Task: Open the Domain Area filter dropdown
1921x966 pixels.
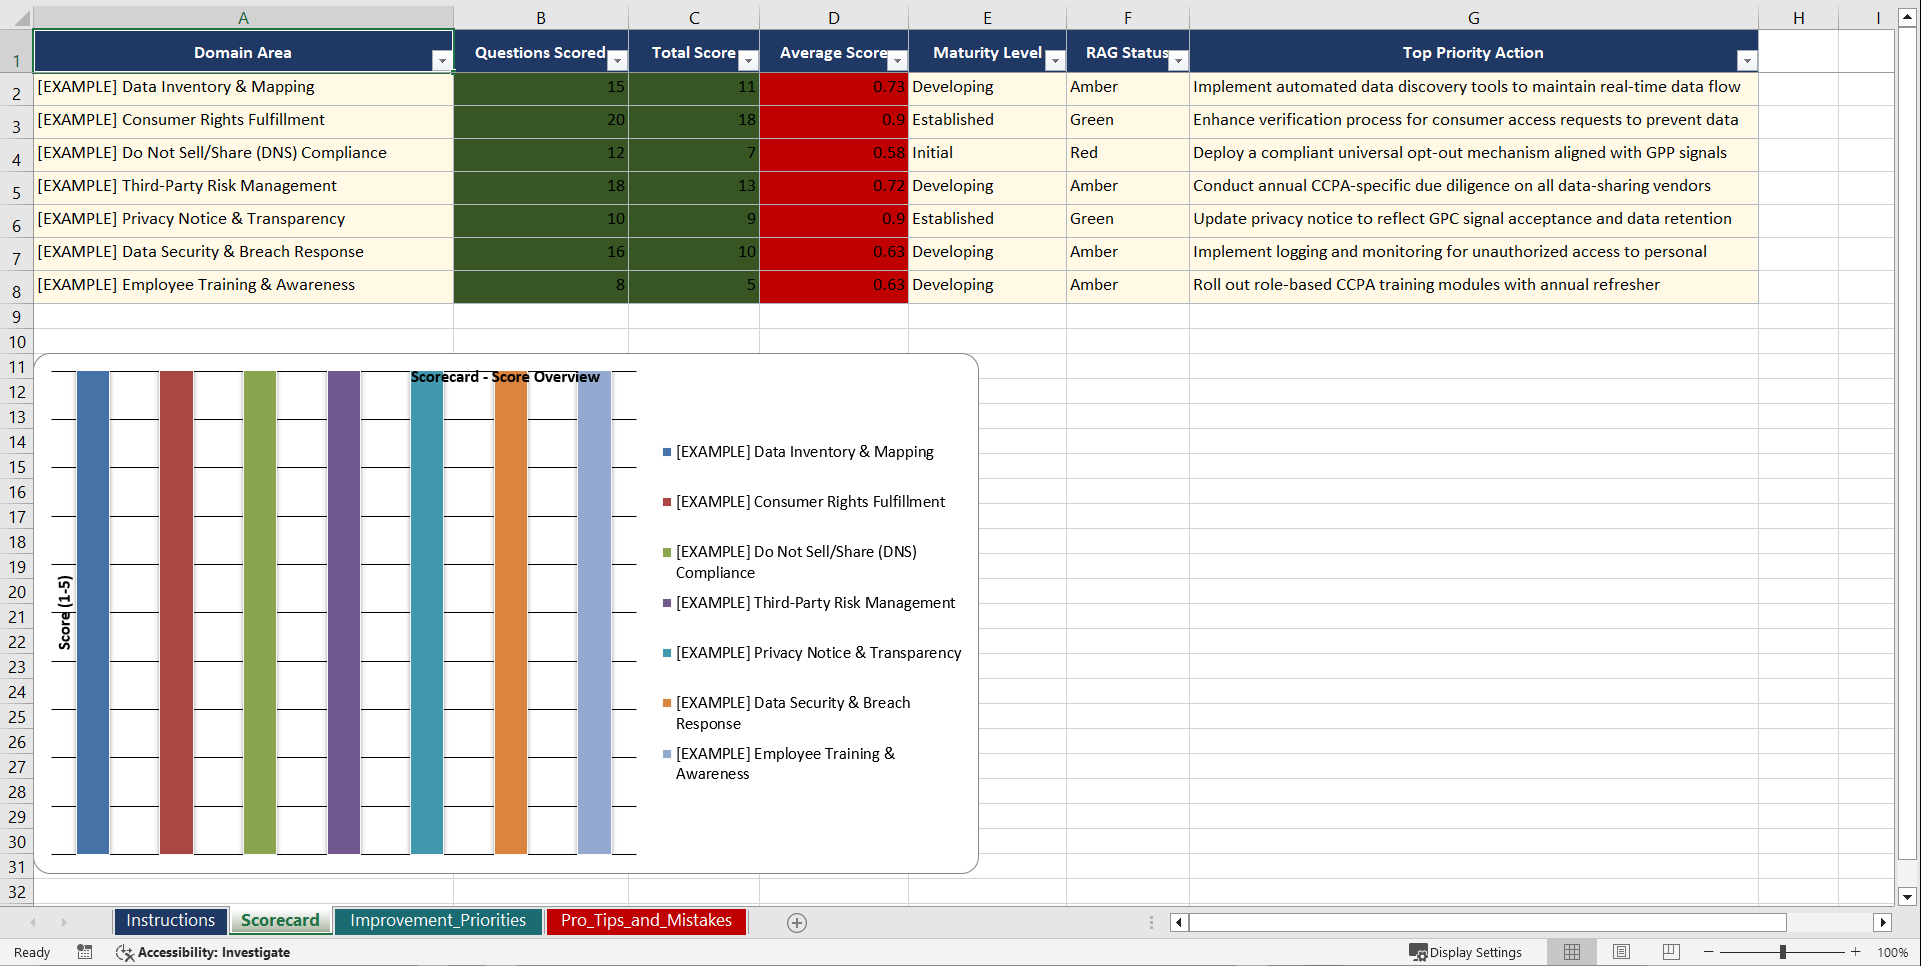Action: 443,61
